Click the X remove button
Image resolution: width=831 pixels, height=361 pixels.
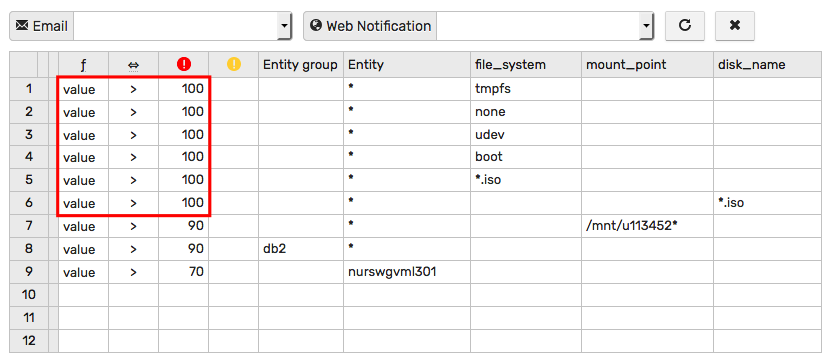point(735,25)
